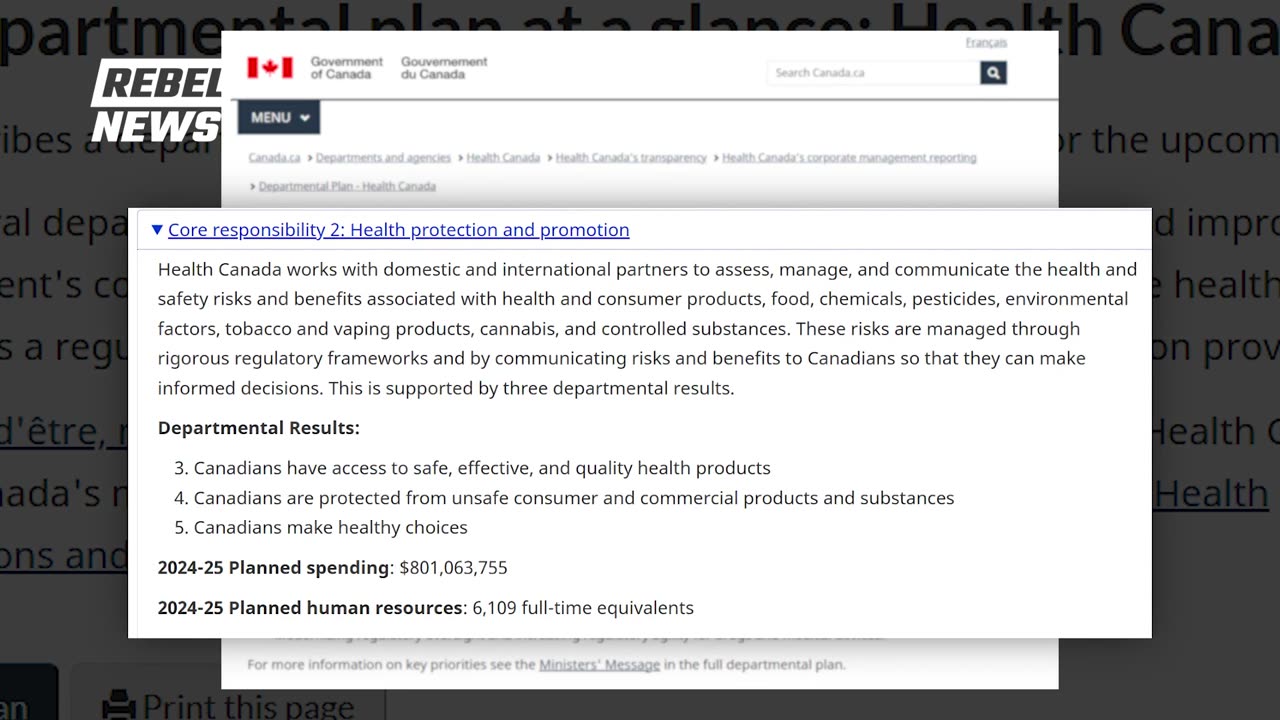The image size is (1280, 720).
Task: Open the Canada.ca breadcrumb link
Action: tap(274, 158)
